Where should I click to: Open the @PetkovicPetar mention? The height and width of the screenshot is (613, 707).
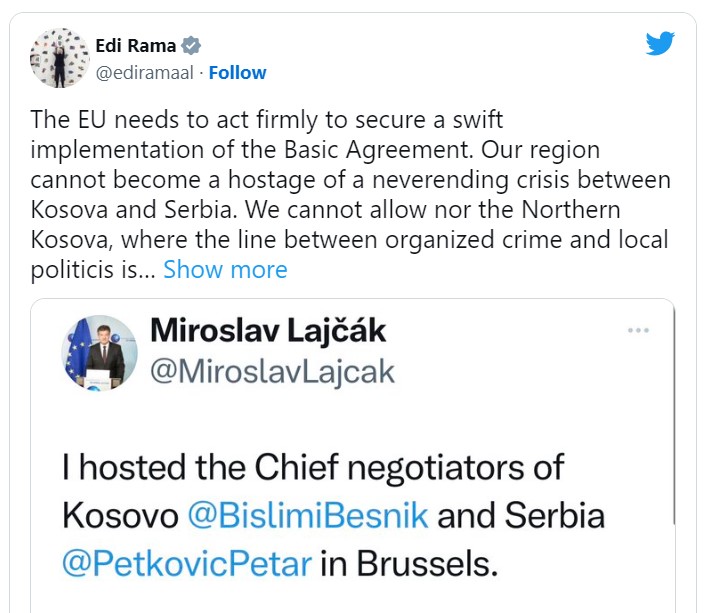tap(187, 563)
